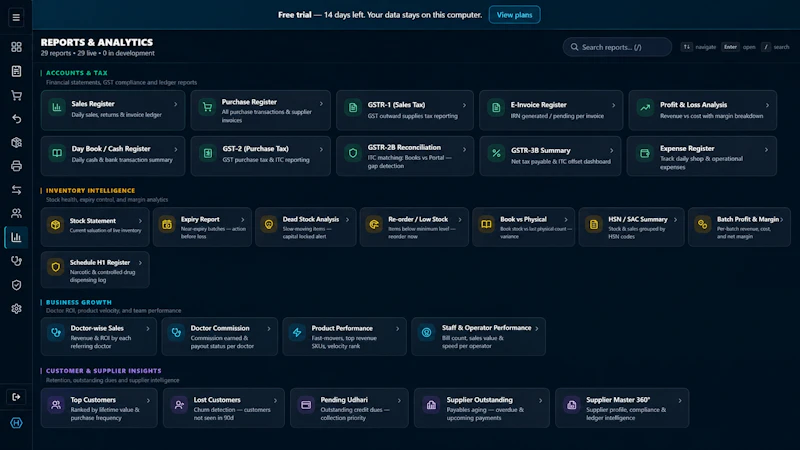Click the Enter key hint badge
The image size is (800, 450).
(730, 47)
